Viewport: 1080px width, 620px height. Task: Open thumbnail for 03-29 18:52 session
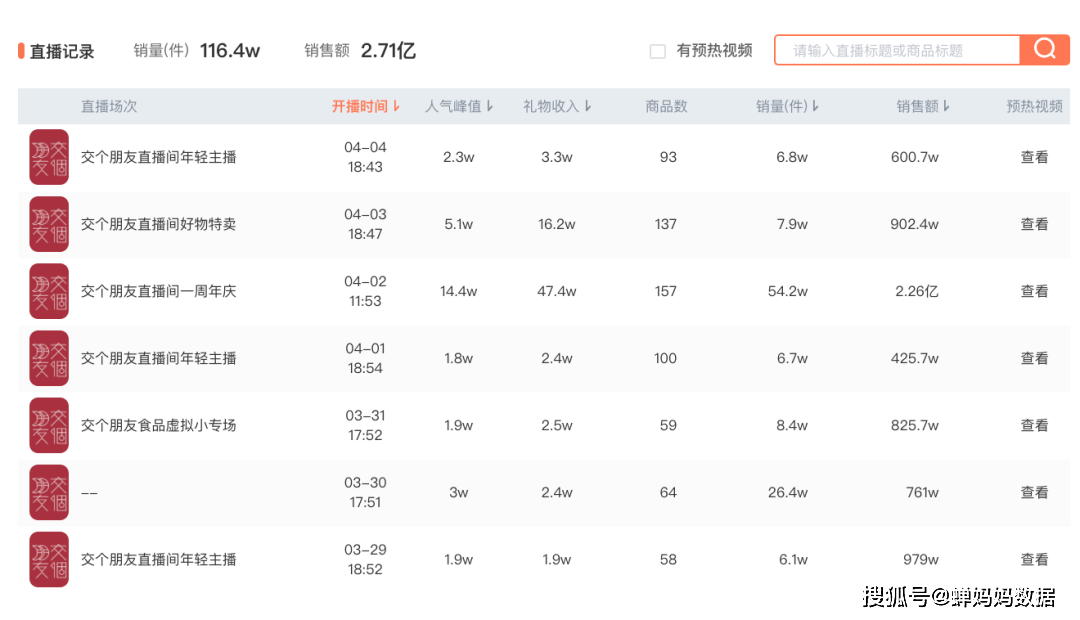tap(49, 559)
